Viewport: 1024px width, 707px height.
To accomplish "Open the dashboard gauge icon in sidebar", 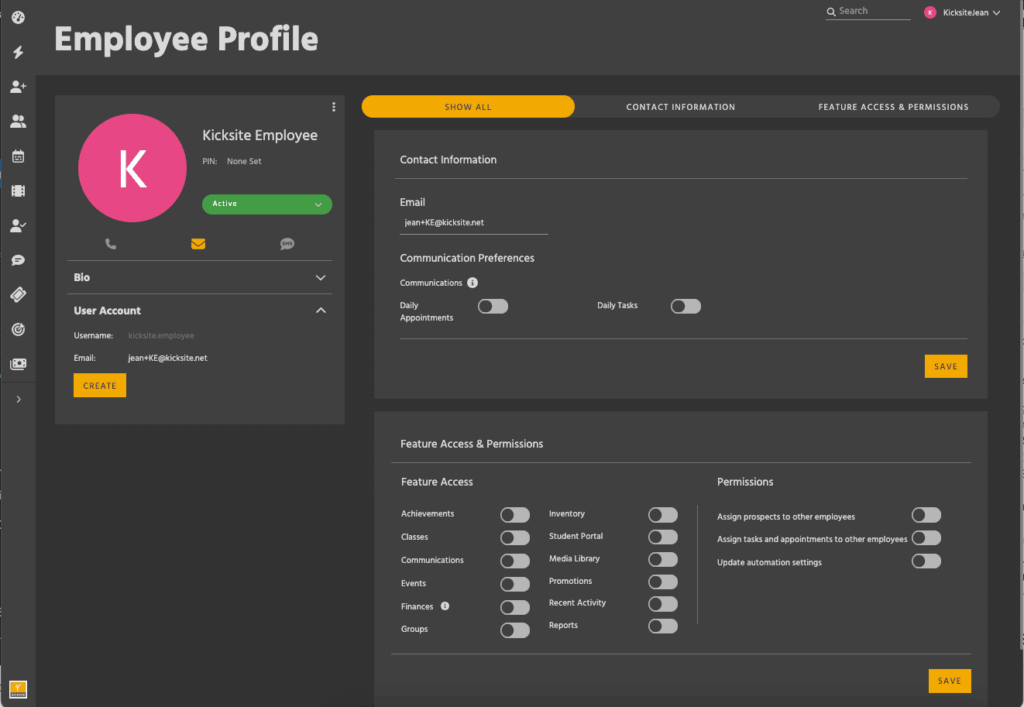I will (x=18, y=17).
